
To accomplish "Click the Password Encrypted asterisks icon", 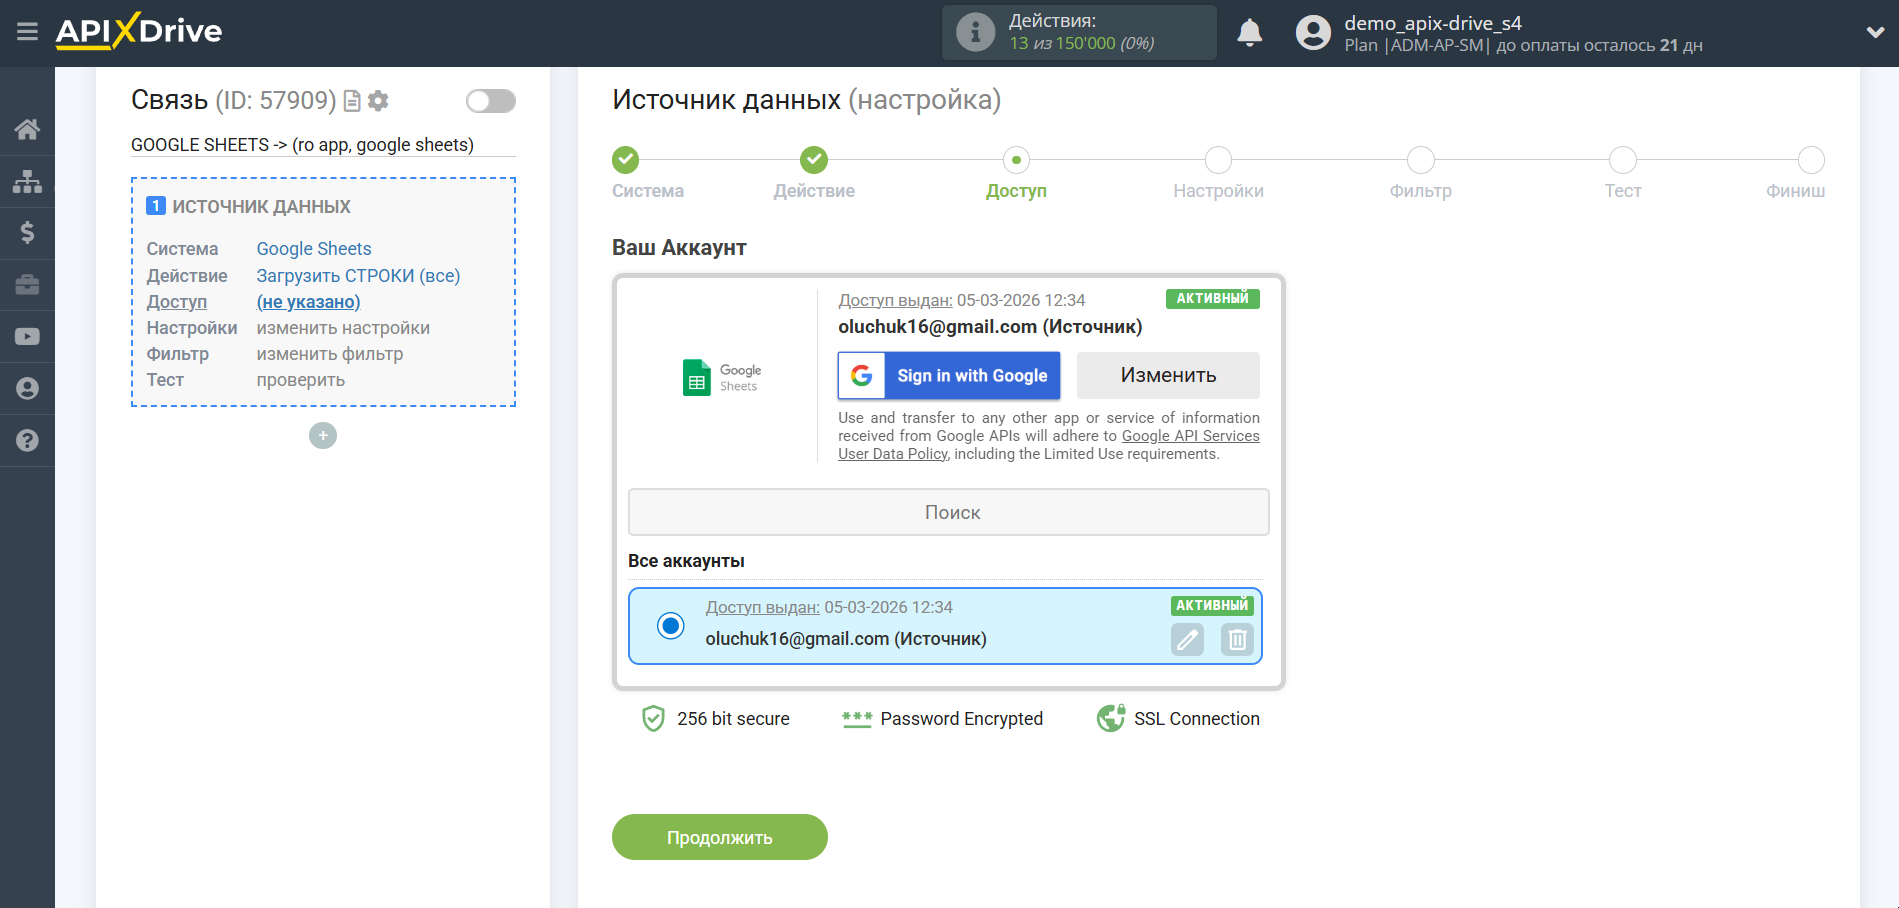I will (x=857, y=719).
